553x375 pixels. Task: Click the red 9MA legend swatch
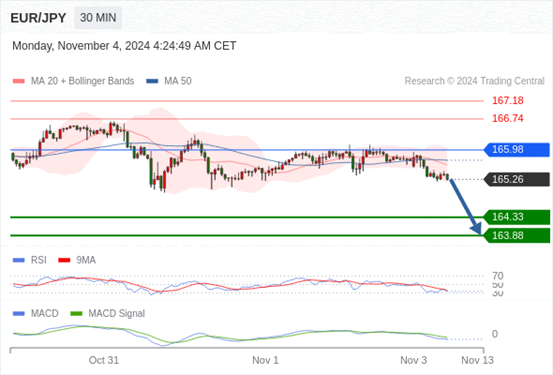64,260
